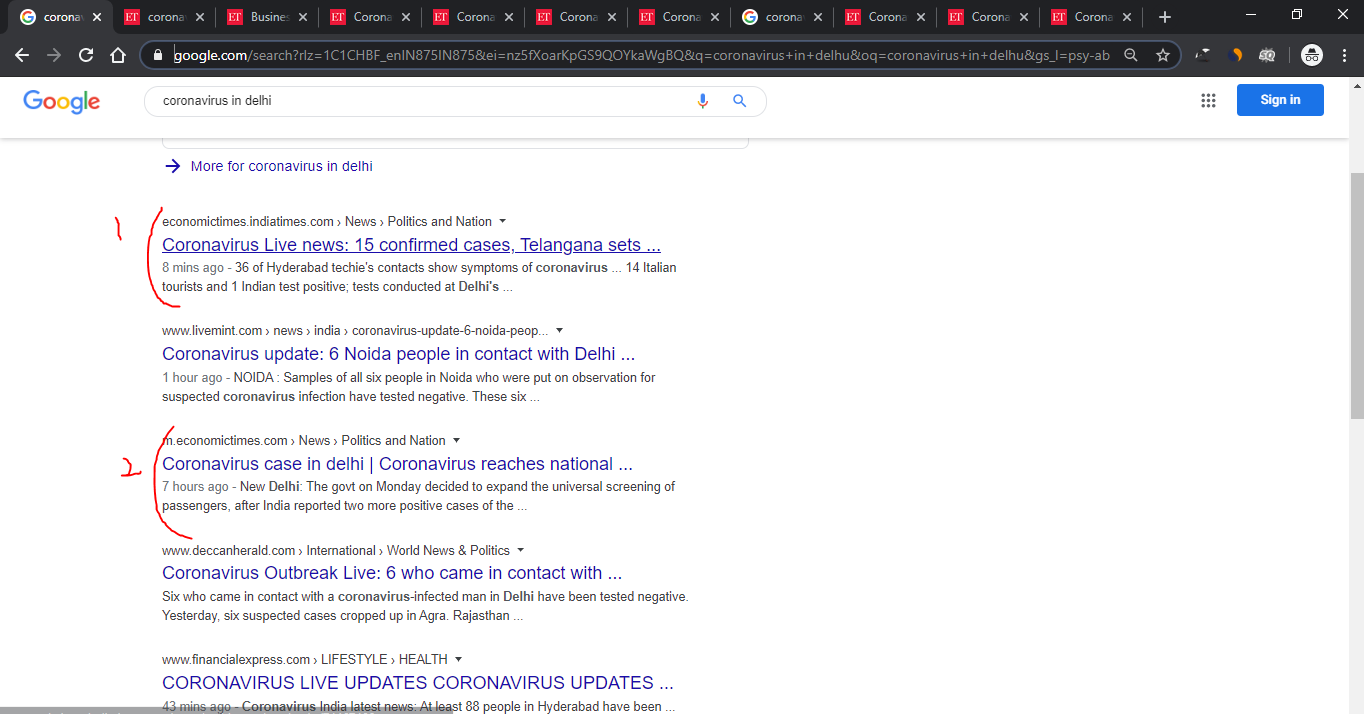Switch to the inactive Google search tab
The height and width of the screenshot is (714, 1364).
pyautogui.click(x=782, y=17)
